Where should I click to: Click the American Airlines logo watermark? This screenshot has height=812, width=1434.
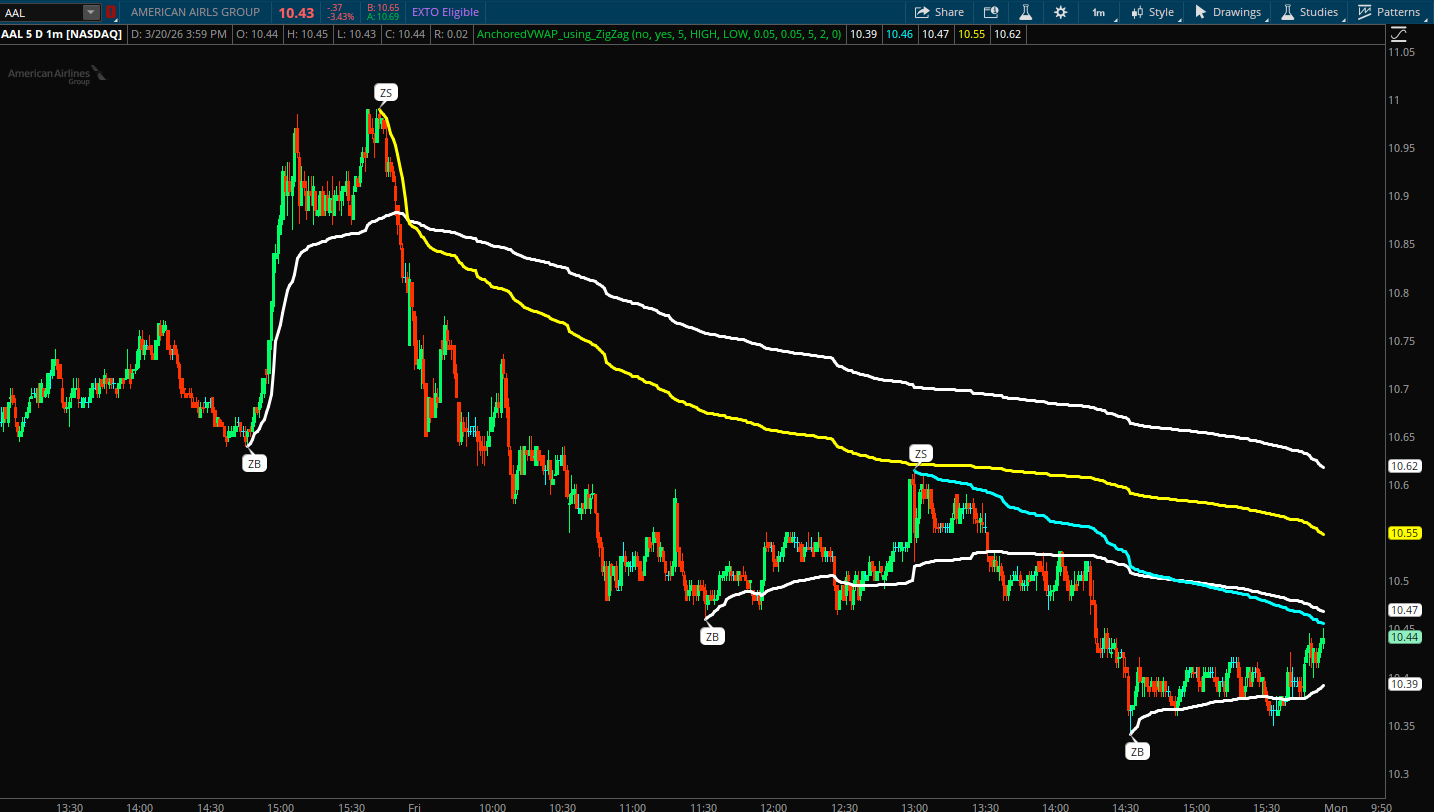point(56,75)
